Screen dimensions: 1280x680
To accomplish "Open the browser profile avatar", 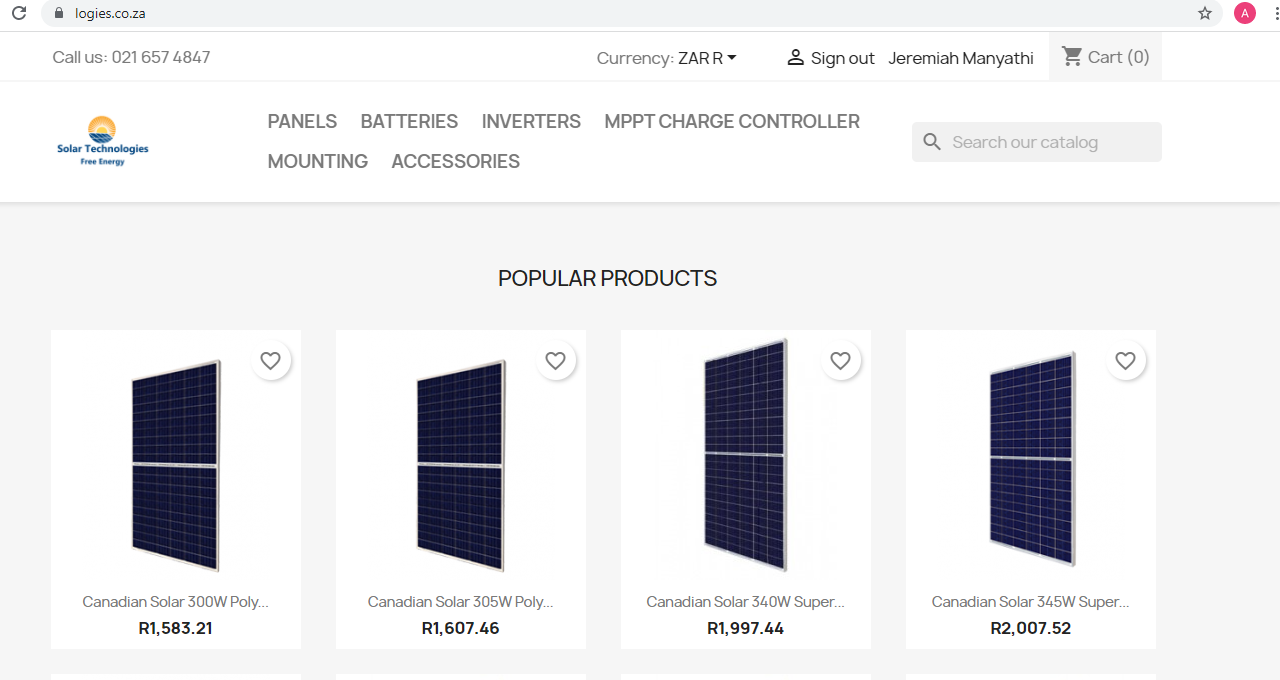I will coord(1245,13).
